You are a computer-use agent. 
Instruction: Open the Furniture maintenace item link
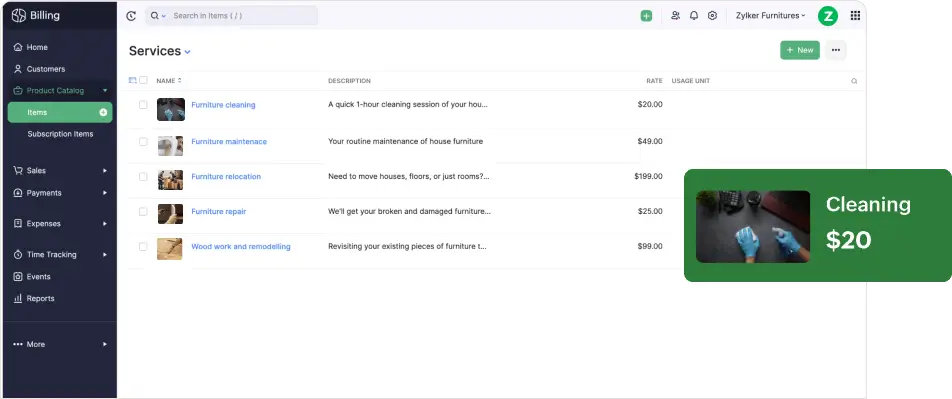[x=229, y=142]
